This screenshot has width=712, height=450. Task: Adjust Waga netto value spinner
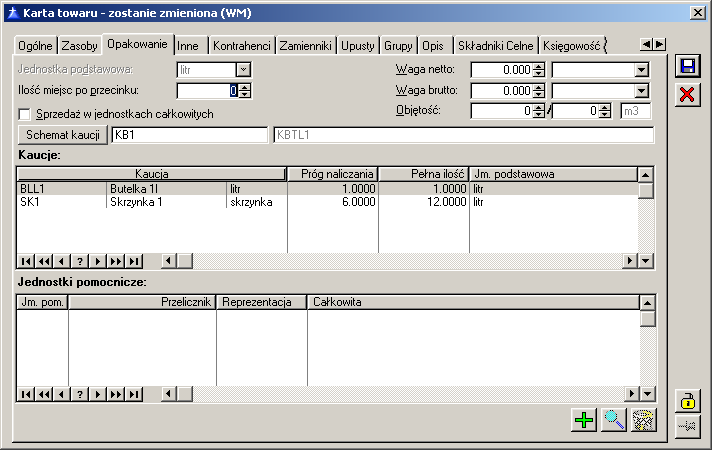[x=539, y=70]
